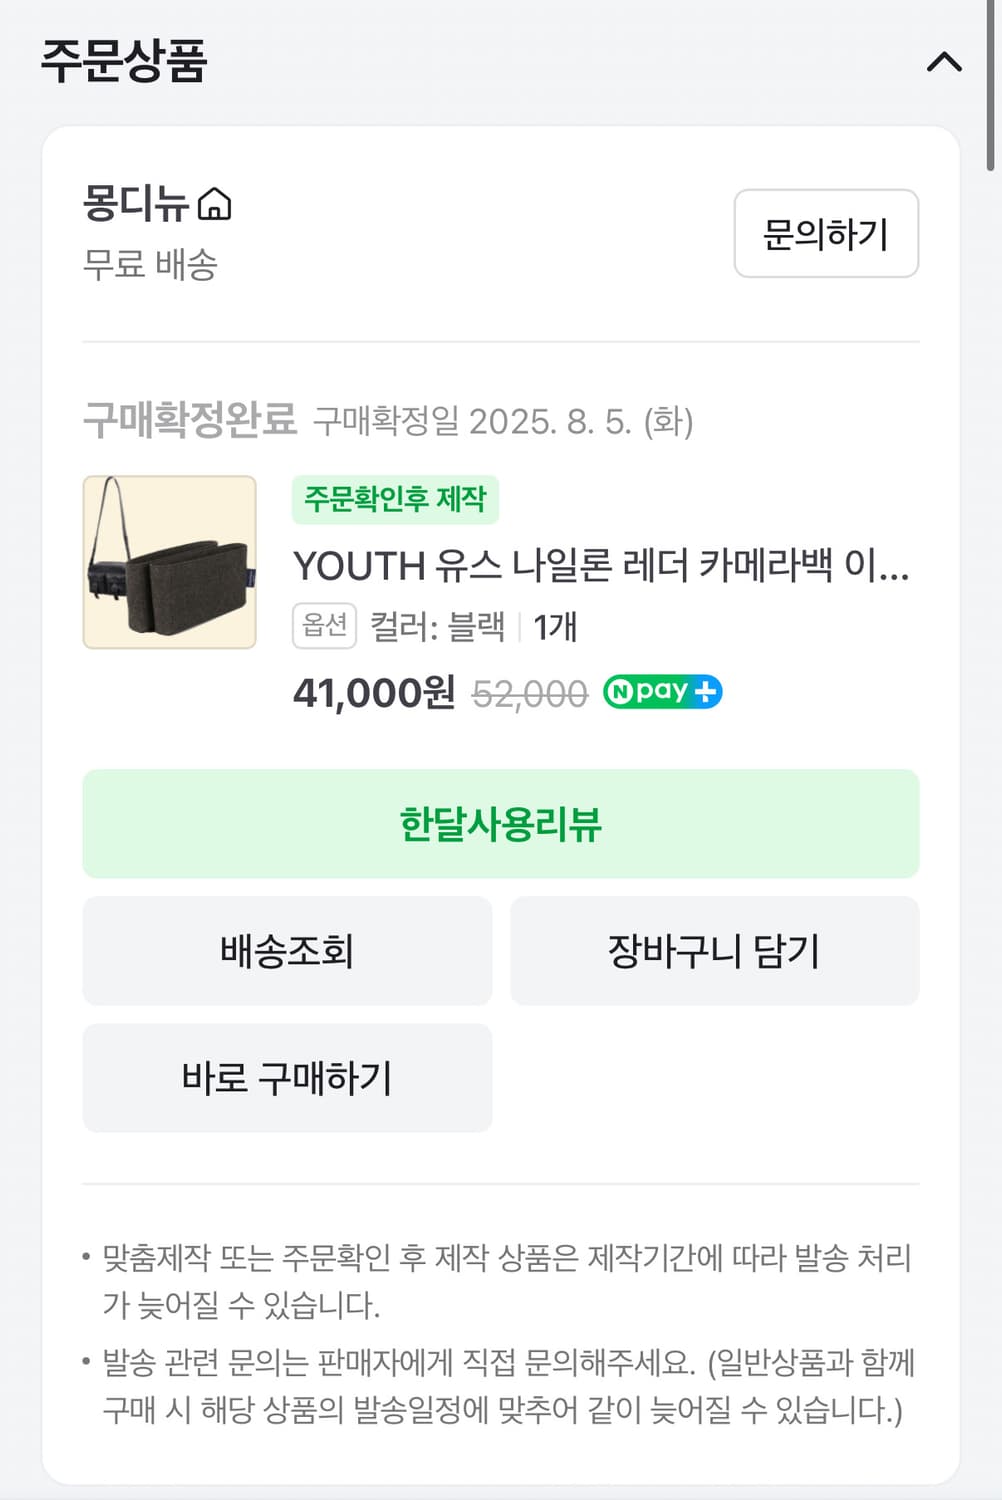Write a 한달사용리뷰 review
The width and height of the screenshot is (1002, 1500).
click(x=500, y=824)
